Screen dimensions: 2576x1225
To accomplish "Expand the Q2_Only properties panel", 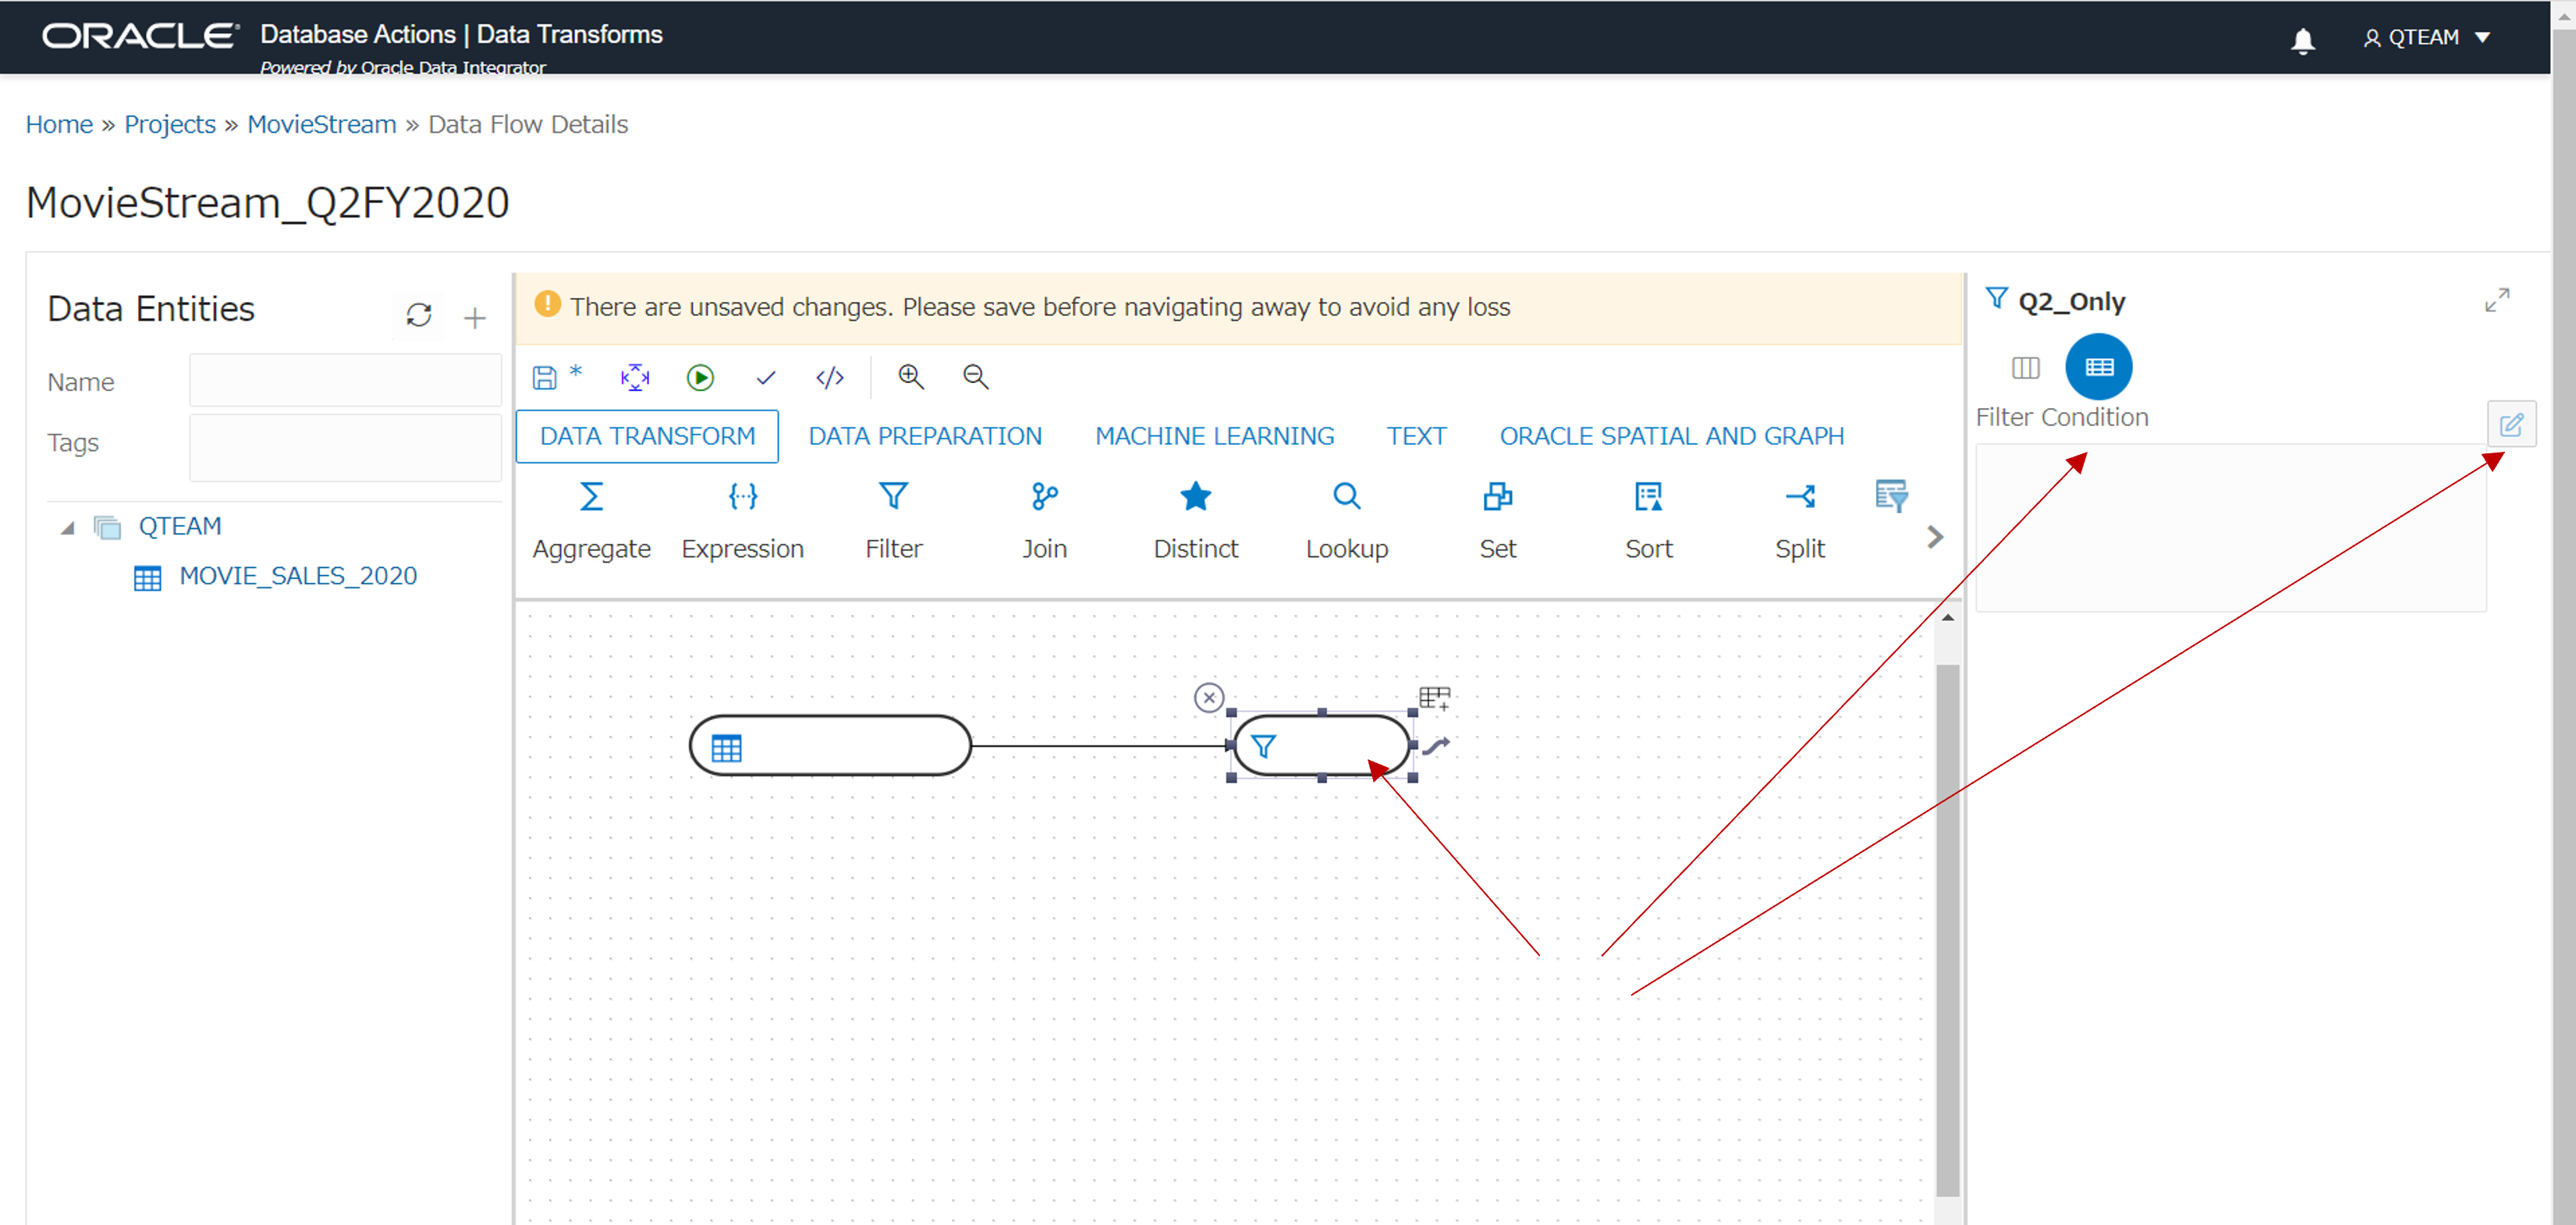I will [2497, 300].
